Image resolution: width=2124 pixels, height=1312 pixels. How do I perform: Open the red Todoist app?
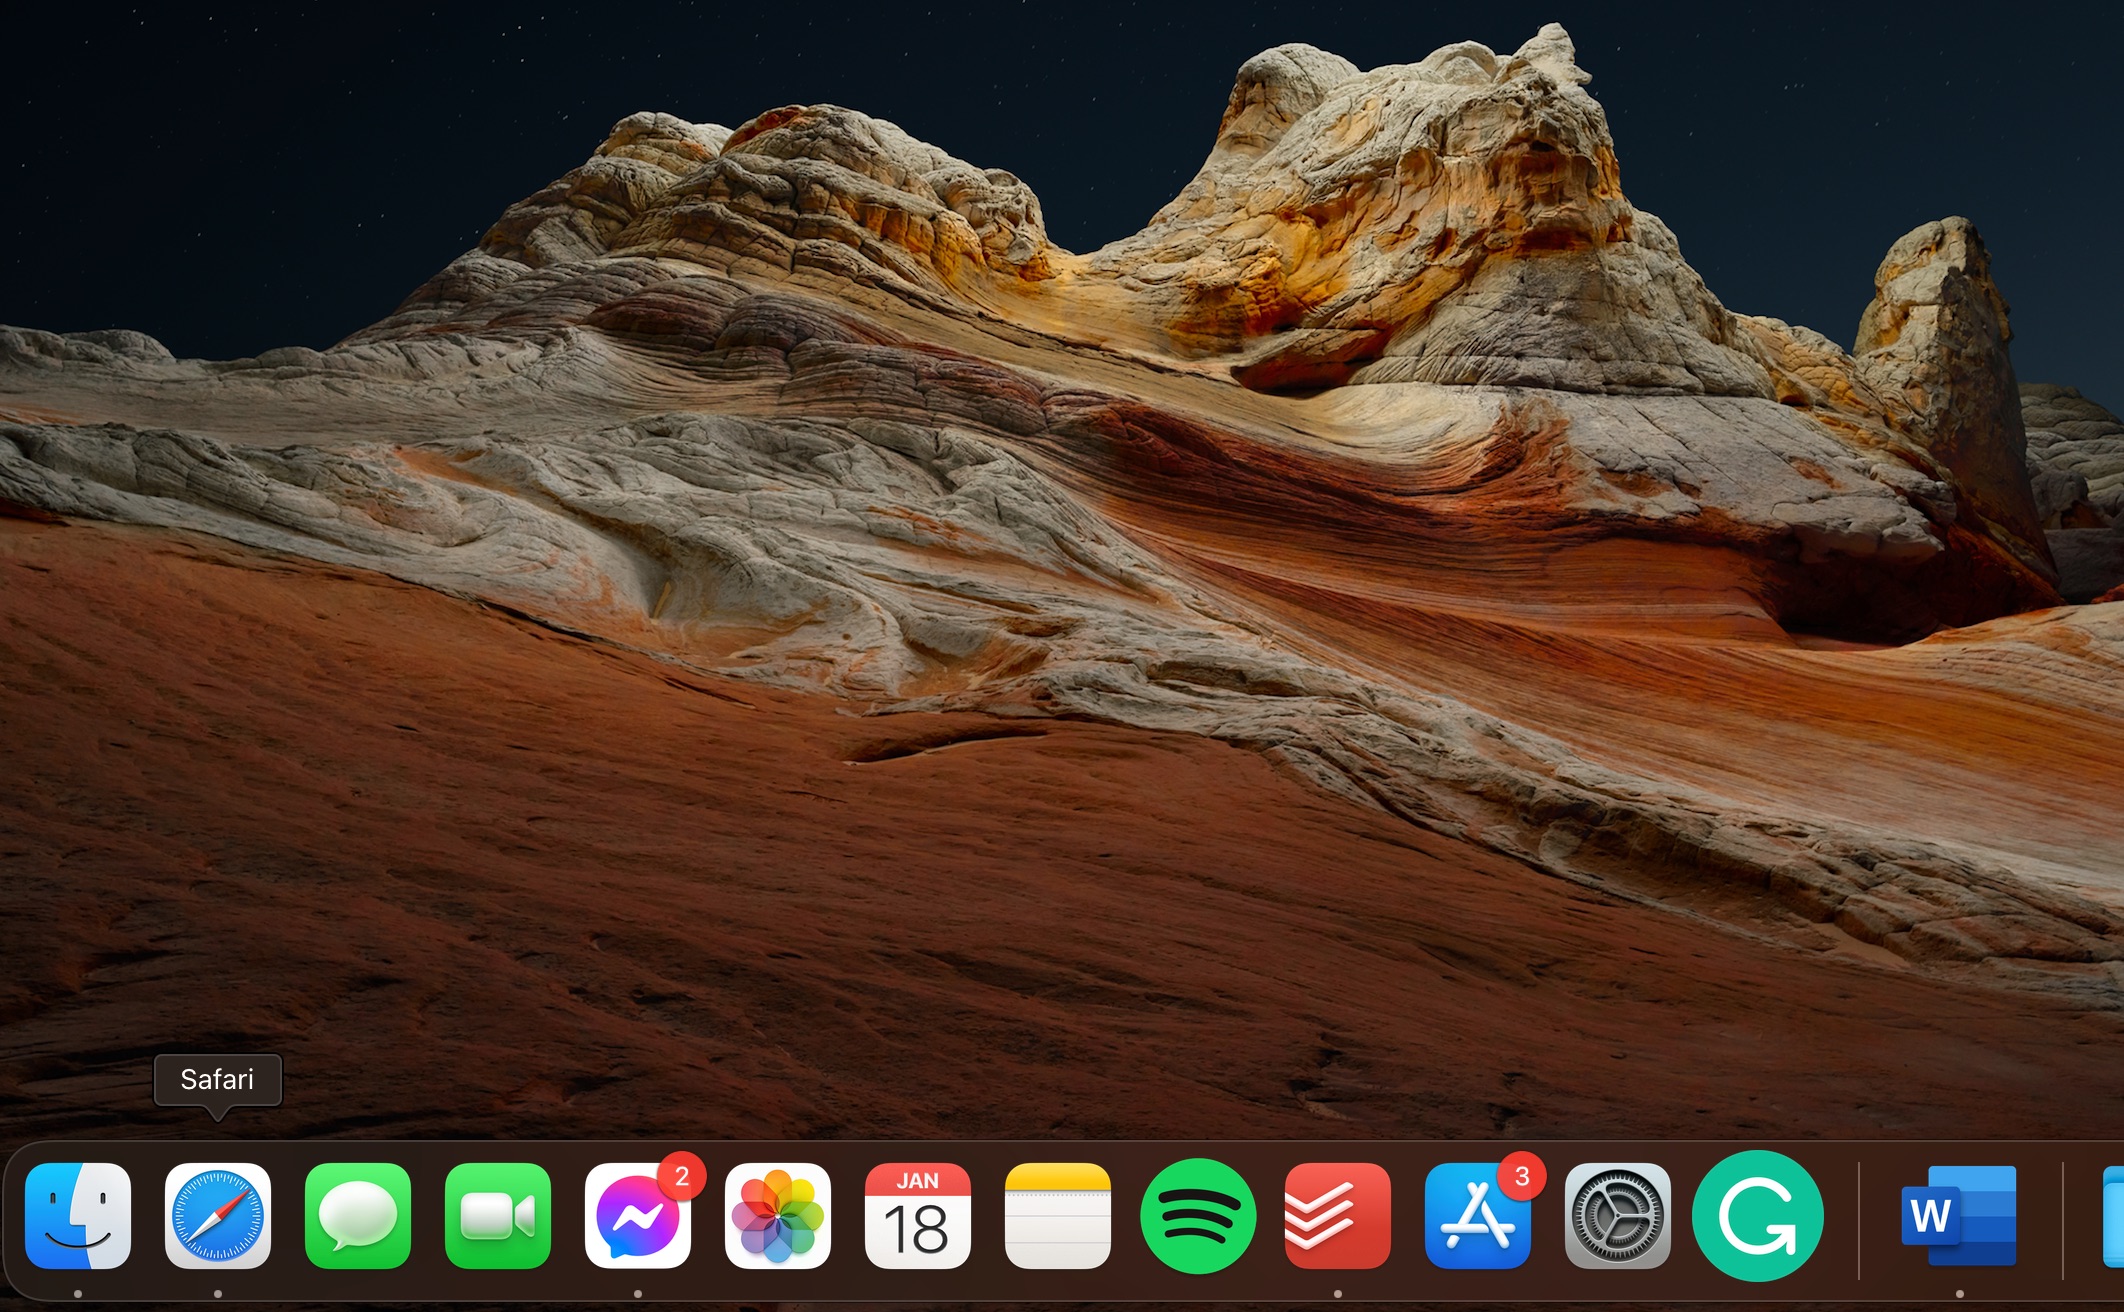coord(1338,1216)
